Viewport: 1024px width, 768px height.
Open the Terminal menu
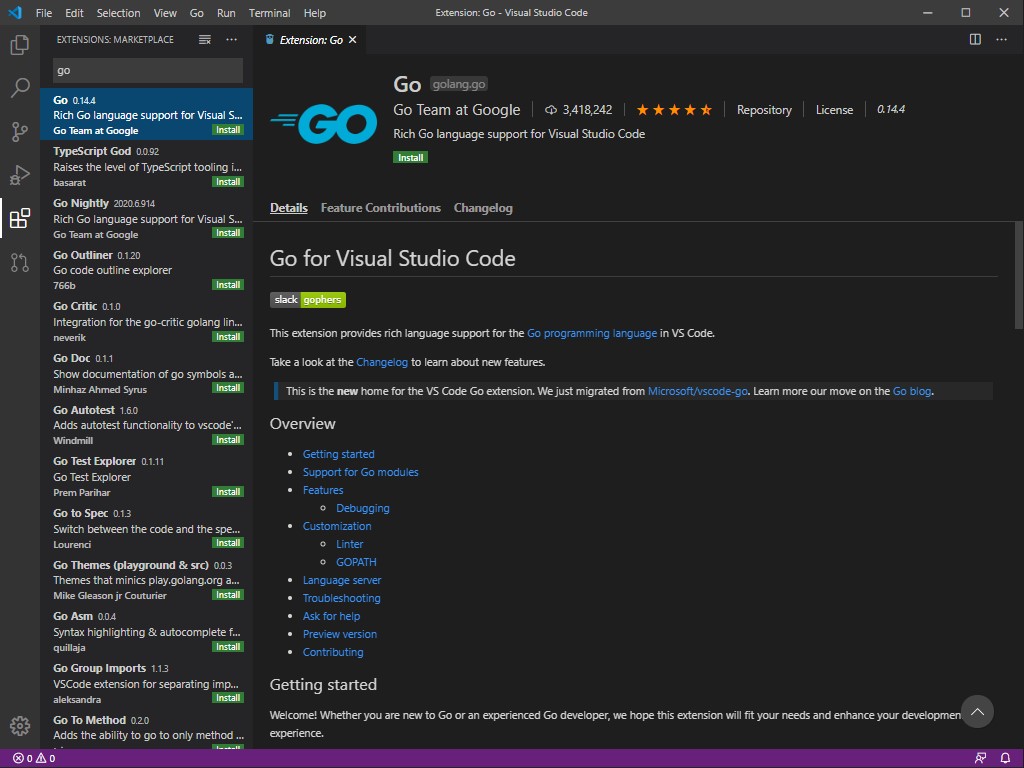pyautogui.click(x=269, y=13)
